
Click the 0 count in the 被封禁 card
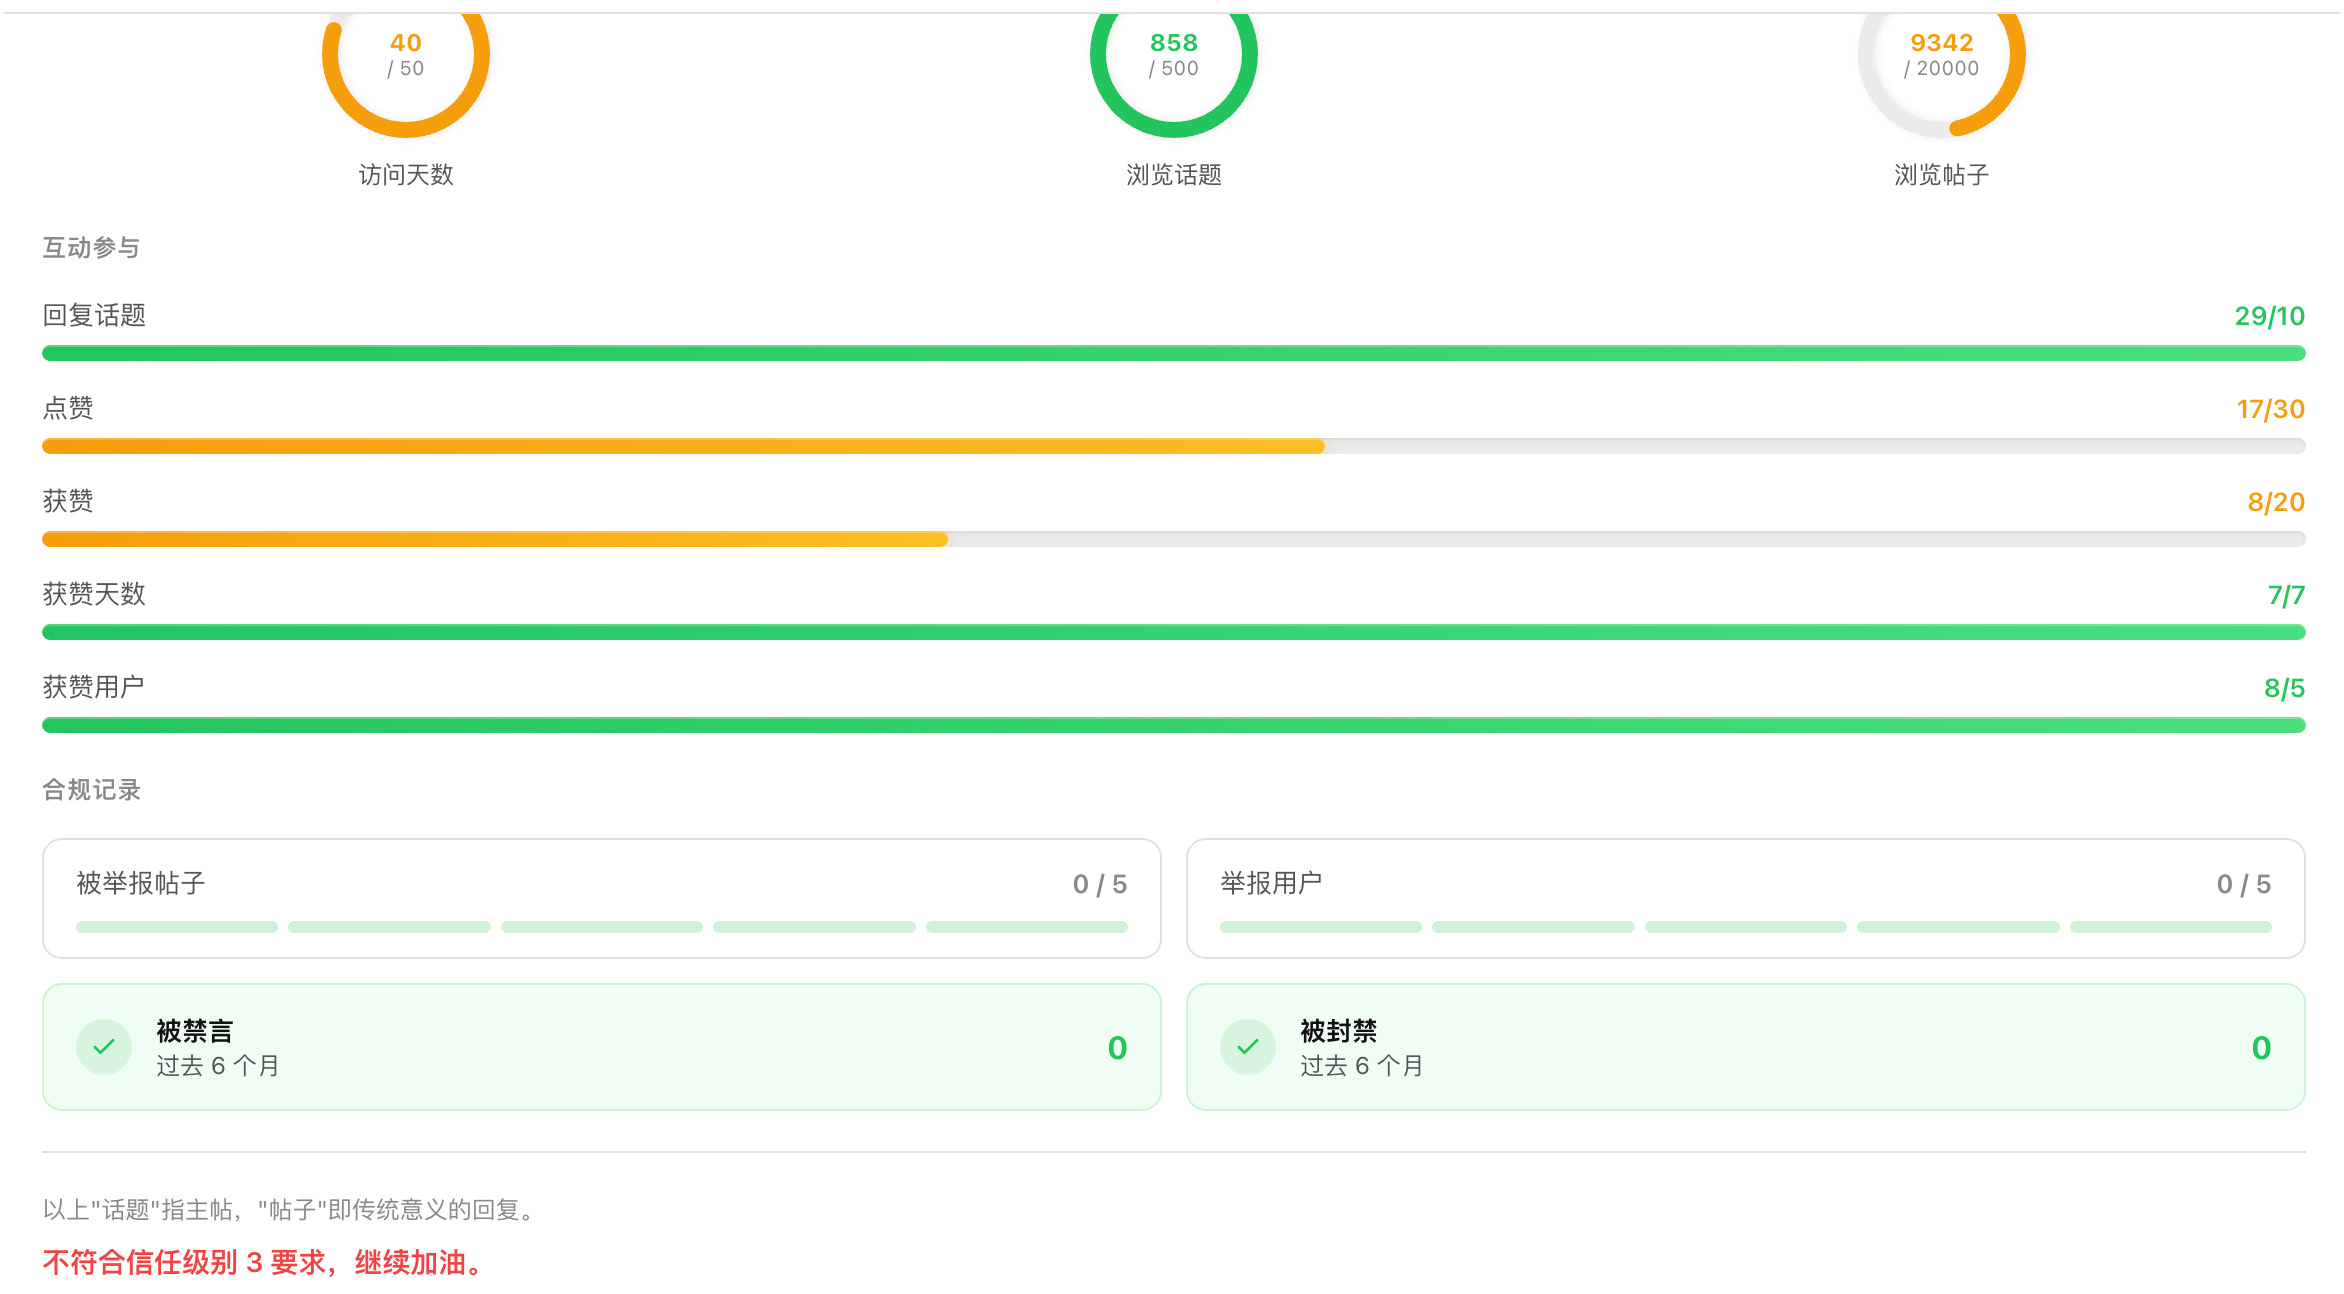(x=2262, y=1048)
